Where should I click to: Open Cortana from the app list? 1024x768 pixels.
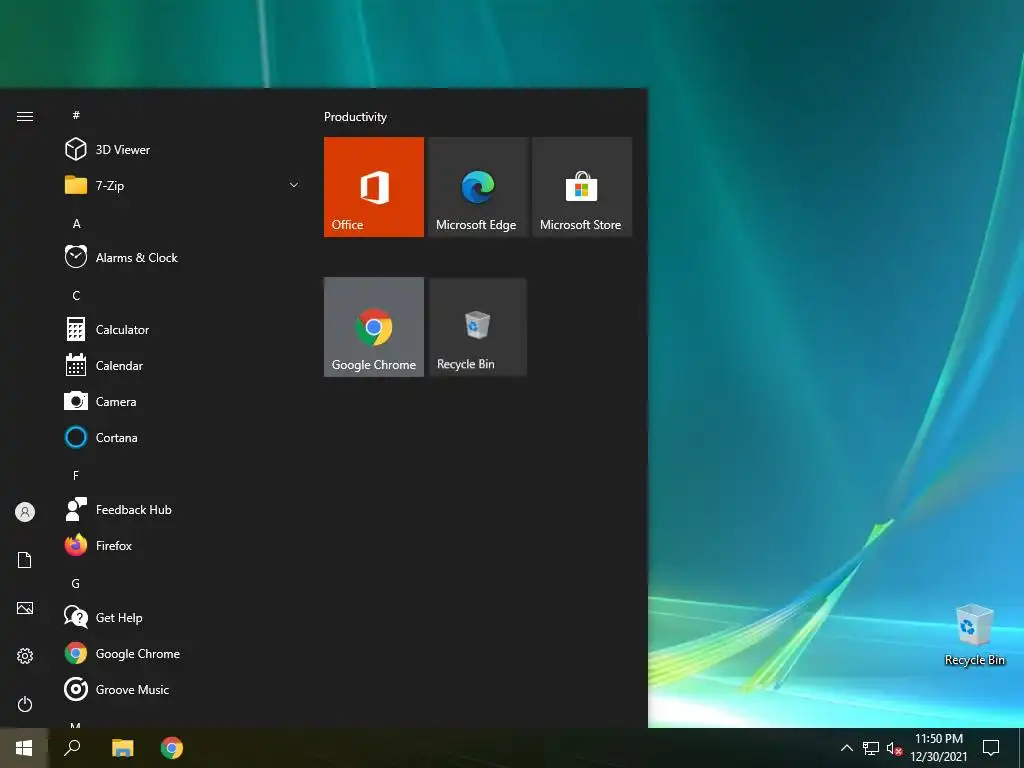pos(183,437)
